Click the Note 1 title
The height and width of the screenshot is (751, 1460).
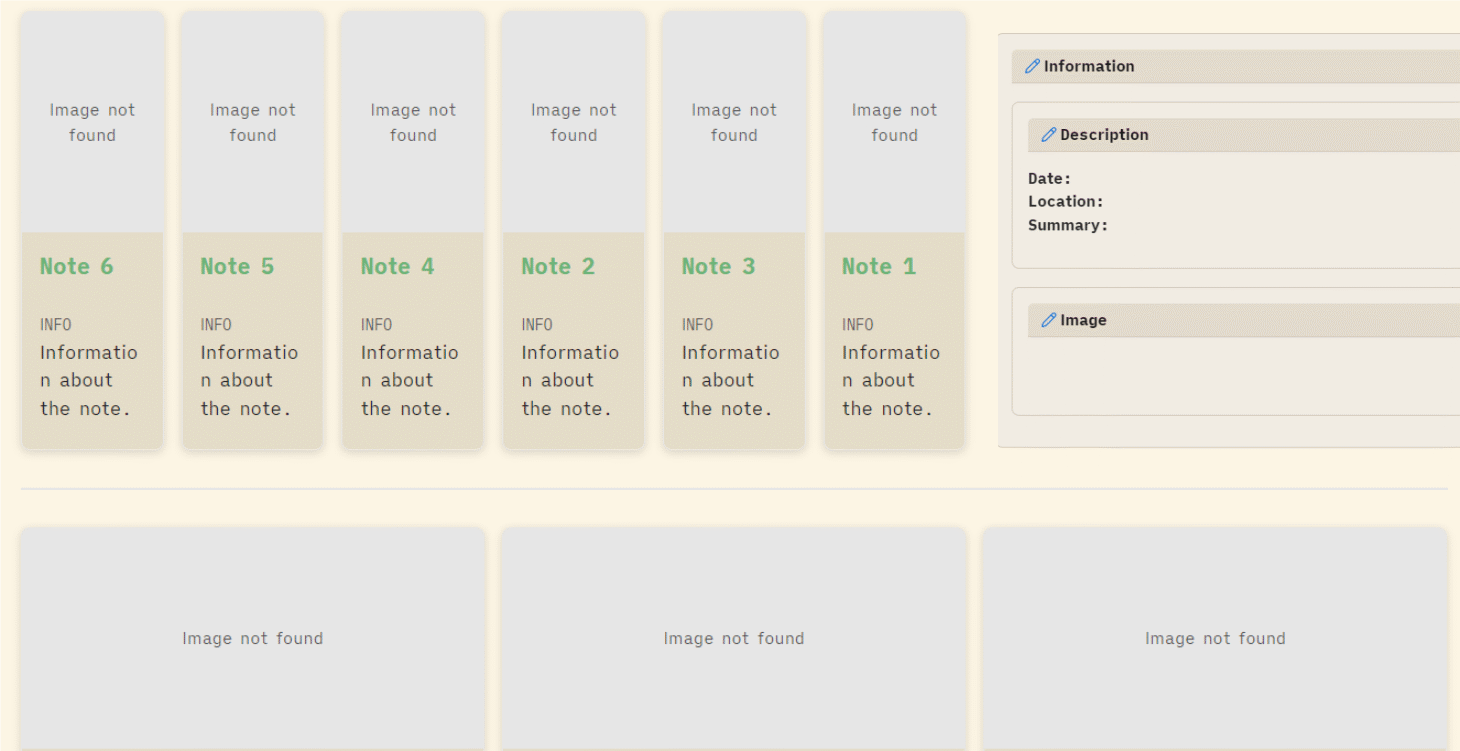pos(878,267)
